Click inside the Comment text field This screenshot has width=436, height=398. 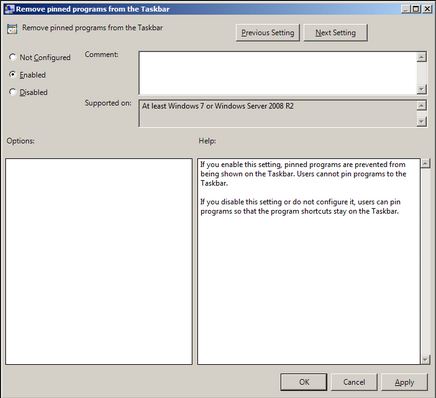point(278,73)
